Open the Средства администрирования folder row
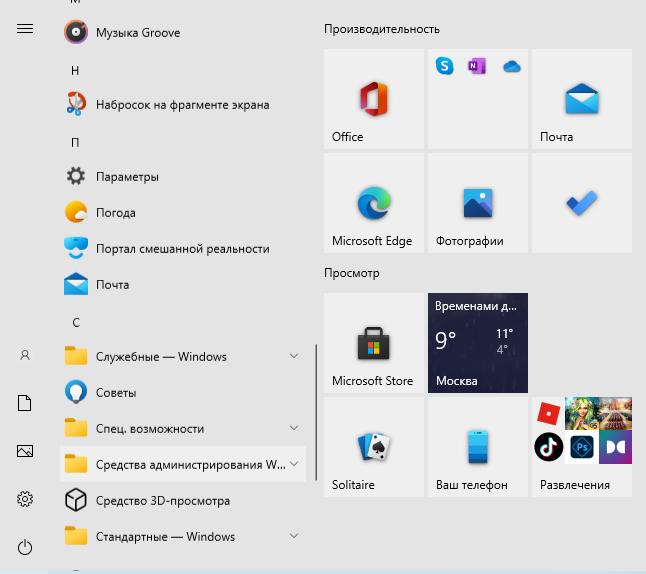Image resolution: width=646 pixels, height=574 pixels. 183,464
